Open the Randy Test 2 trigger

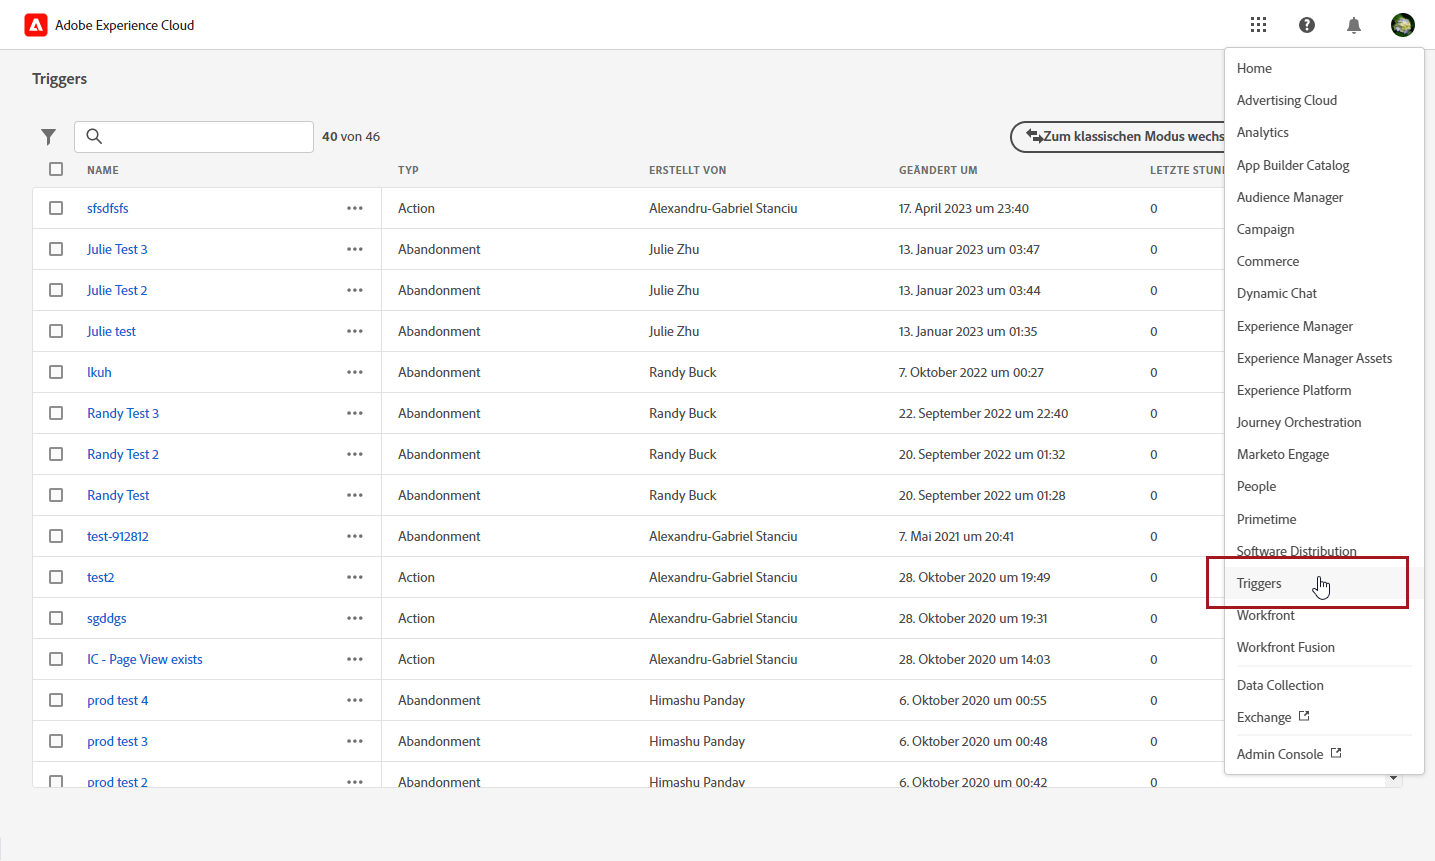[x=123, y=454]
